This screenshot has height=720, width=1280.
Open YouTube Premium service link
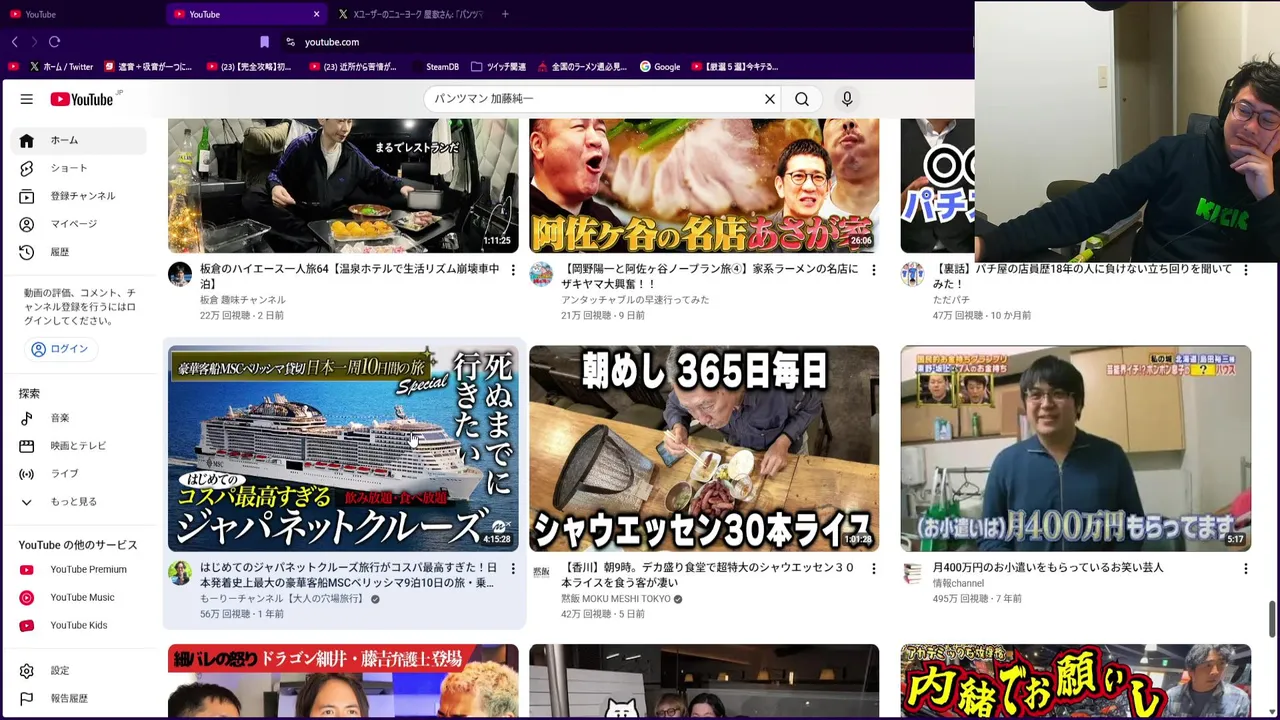click(x=78, y=570)
